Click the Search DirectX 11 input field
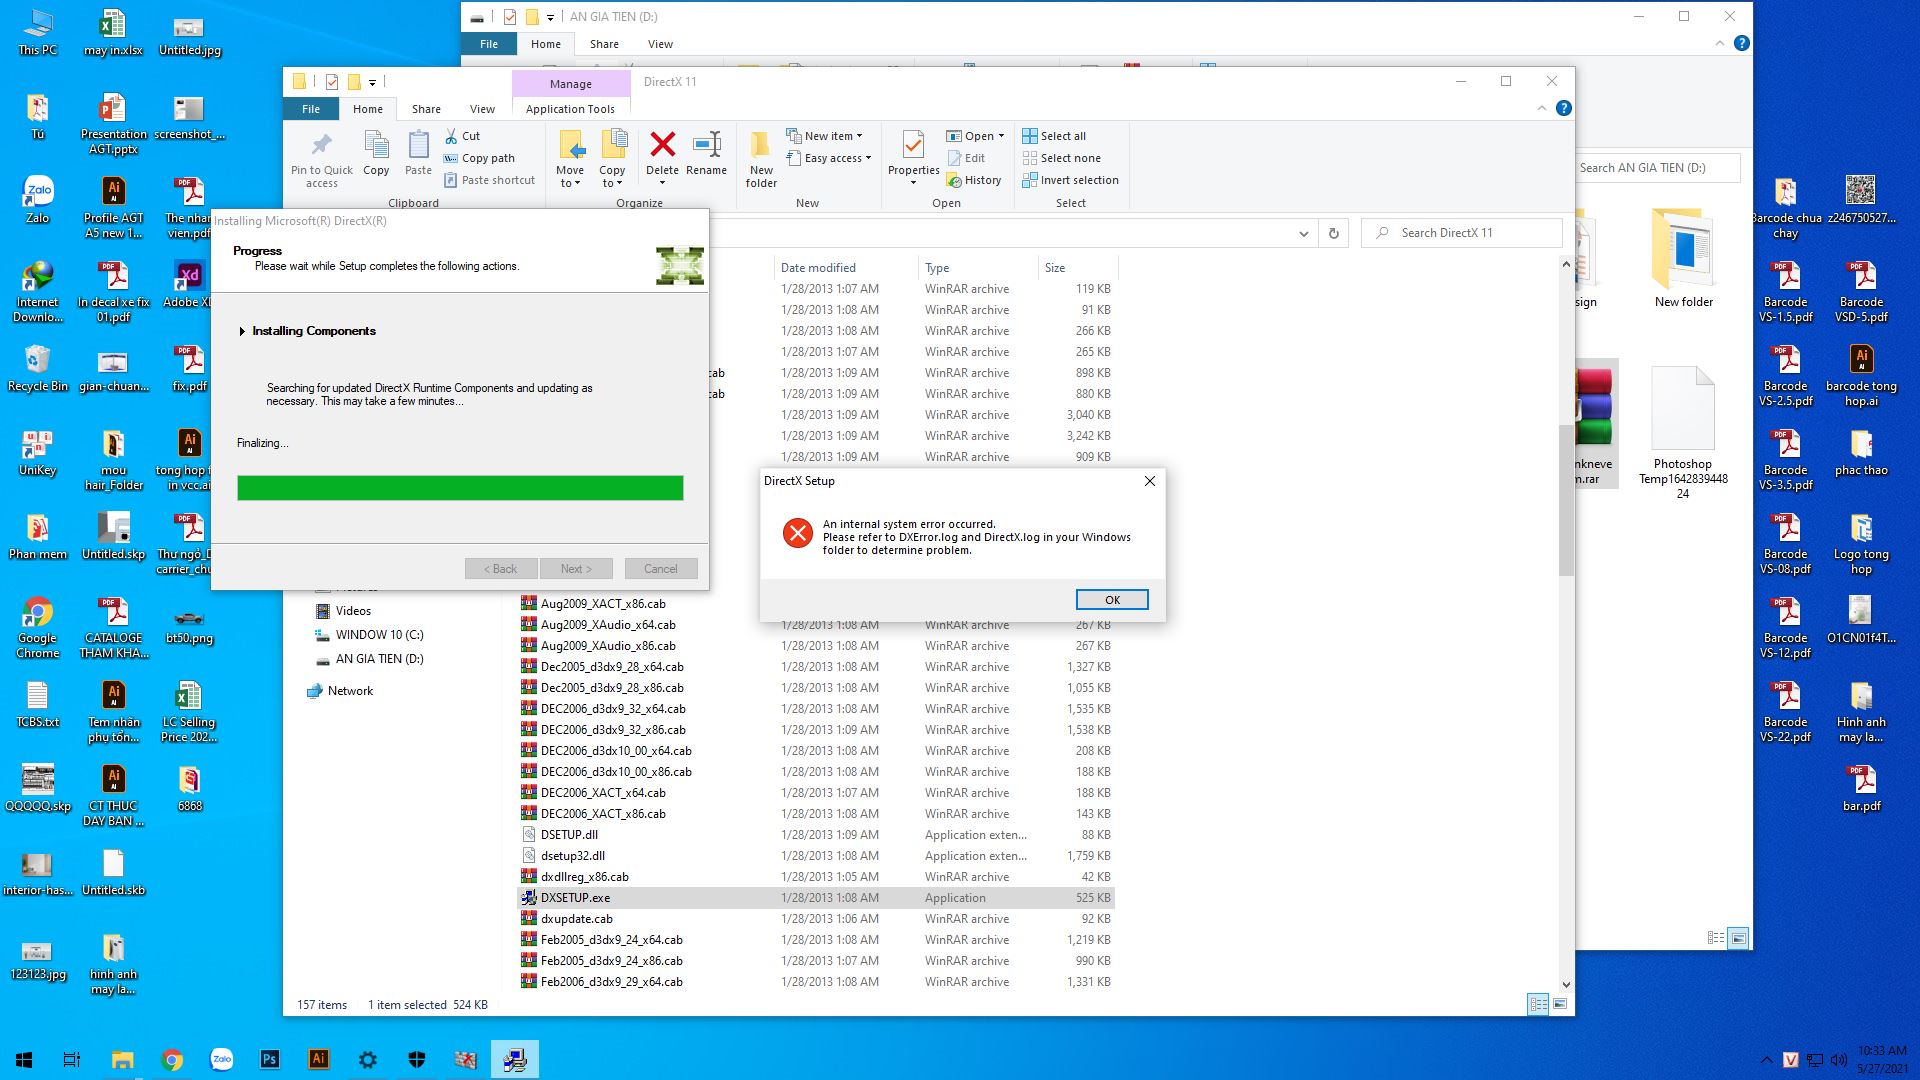Screen dimensions: 1920x1080 pyautogui.click(x=1470, y=232)
